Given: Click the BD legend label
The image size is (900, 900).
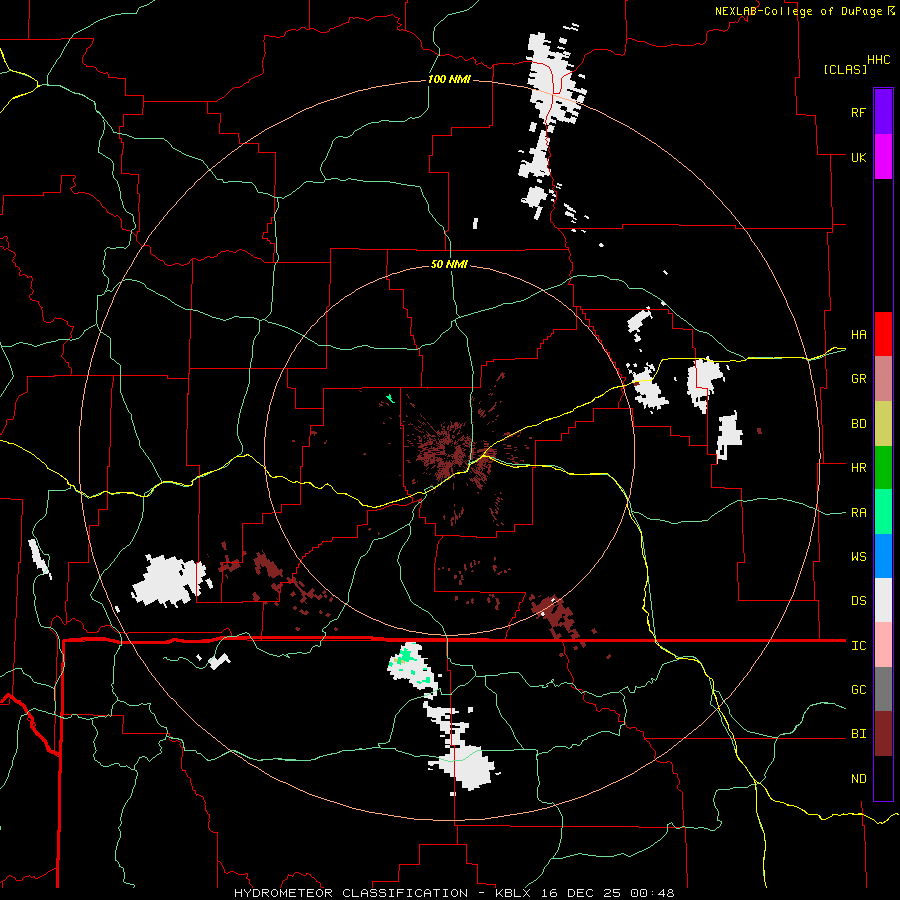Looking at the screenshot, I should pos(858,424).
